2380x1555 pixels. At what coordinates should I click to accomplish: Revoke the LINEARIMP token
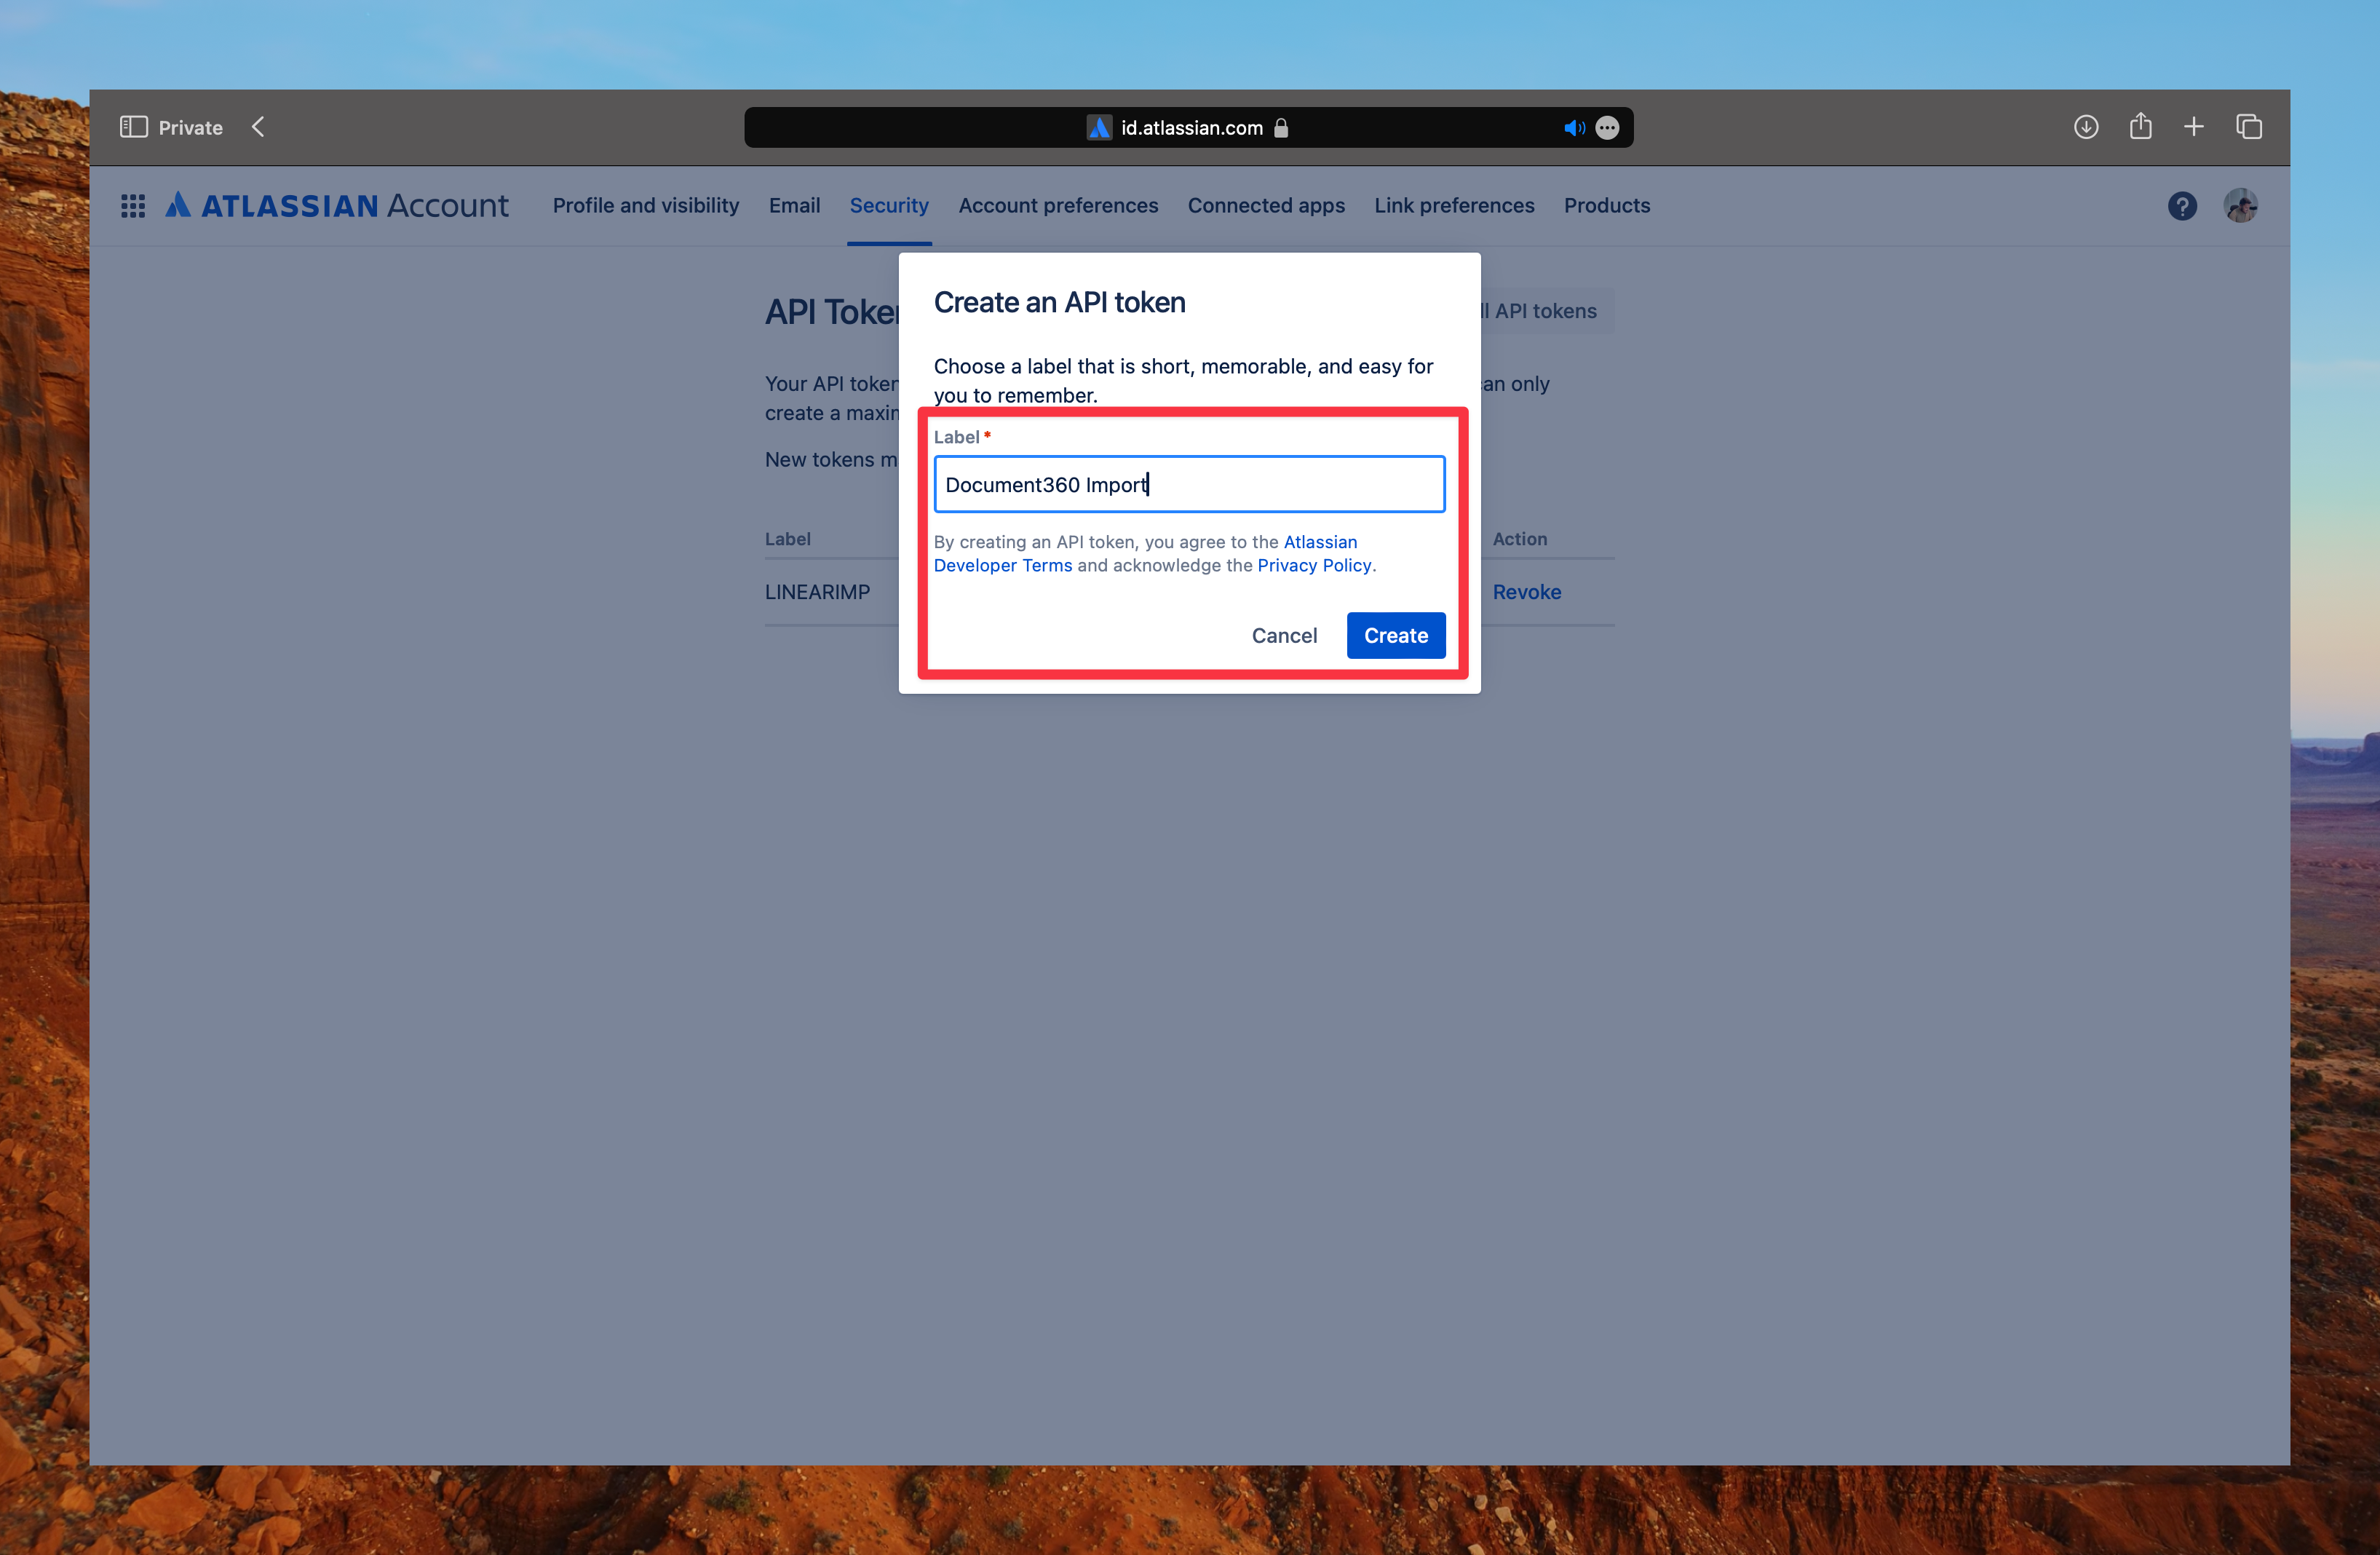(x=1526, y=591)
